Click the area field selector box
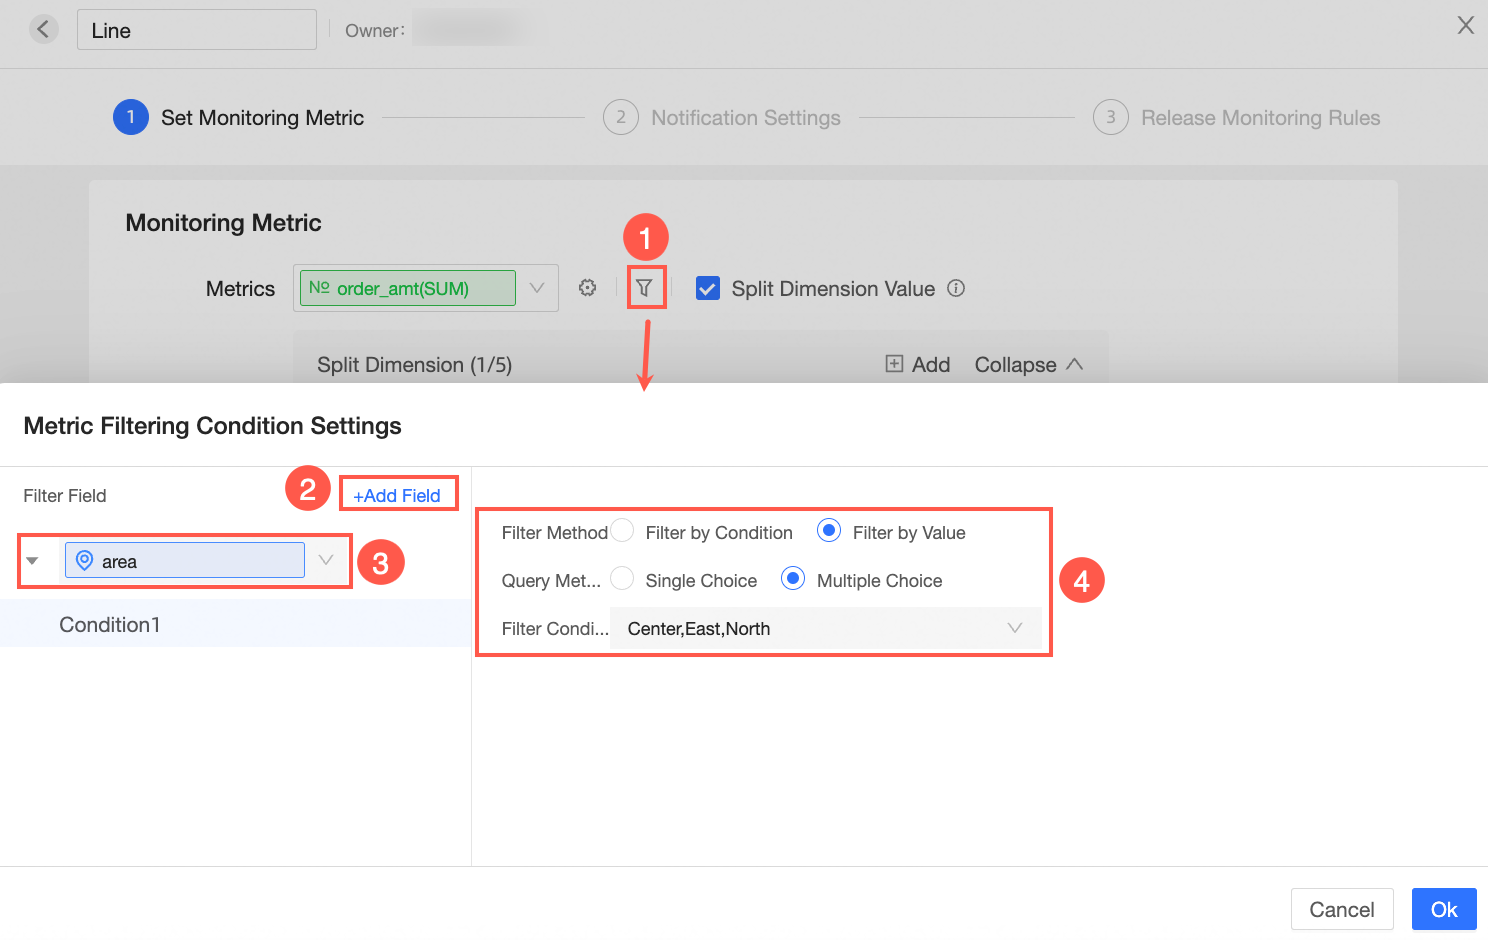This screenshot has height=940, width=1488. (185, 560)
